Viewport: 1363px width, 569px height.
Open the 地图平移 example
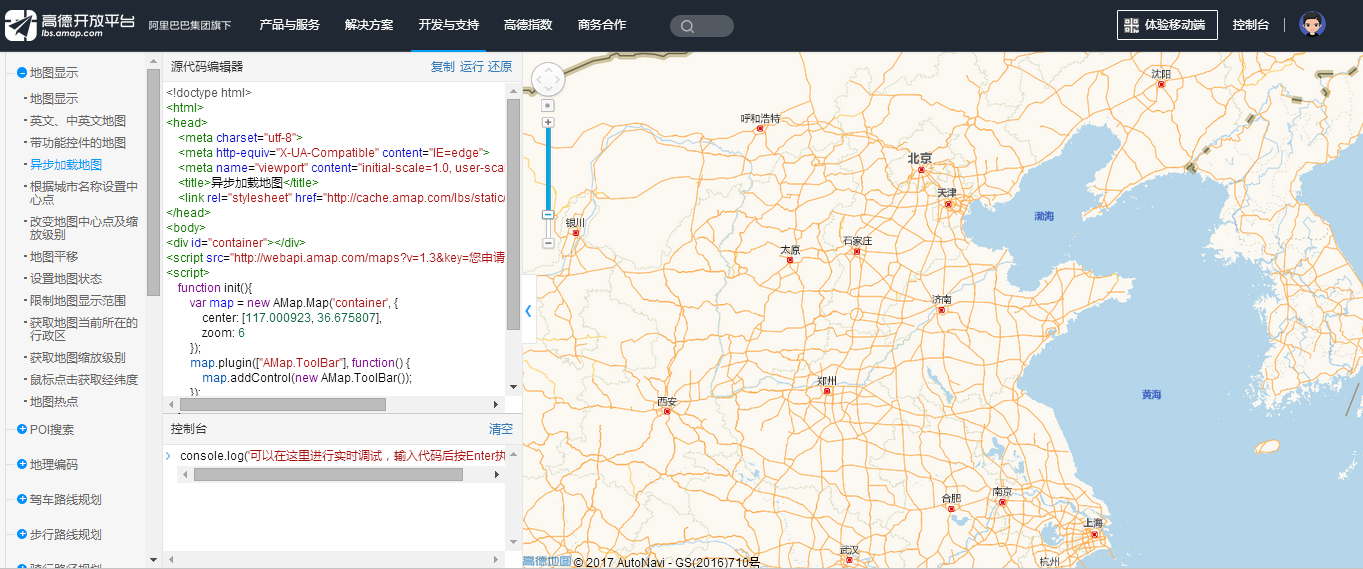(x=54, y=257)
